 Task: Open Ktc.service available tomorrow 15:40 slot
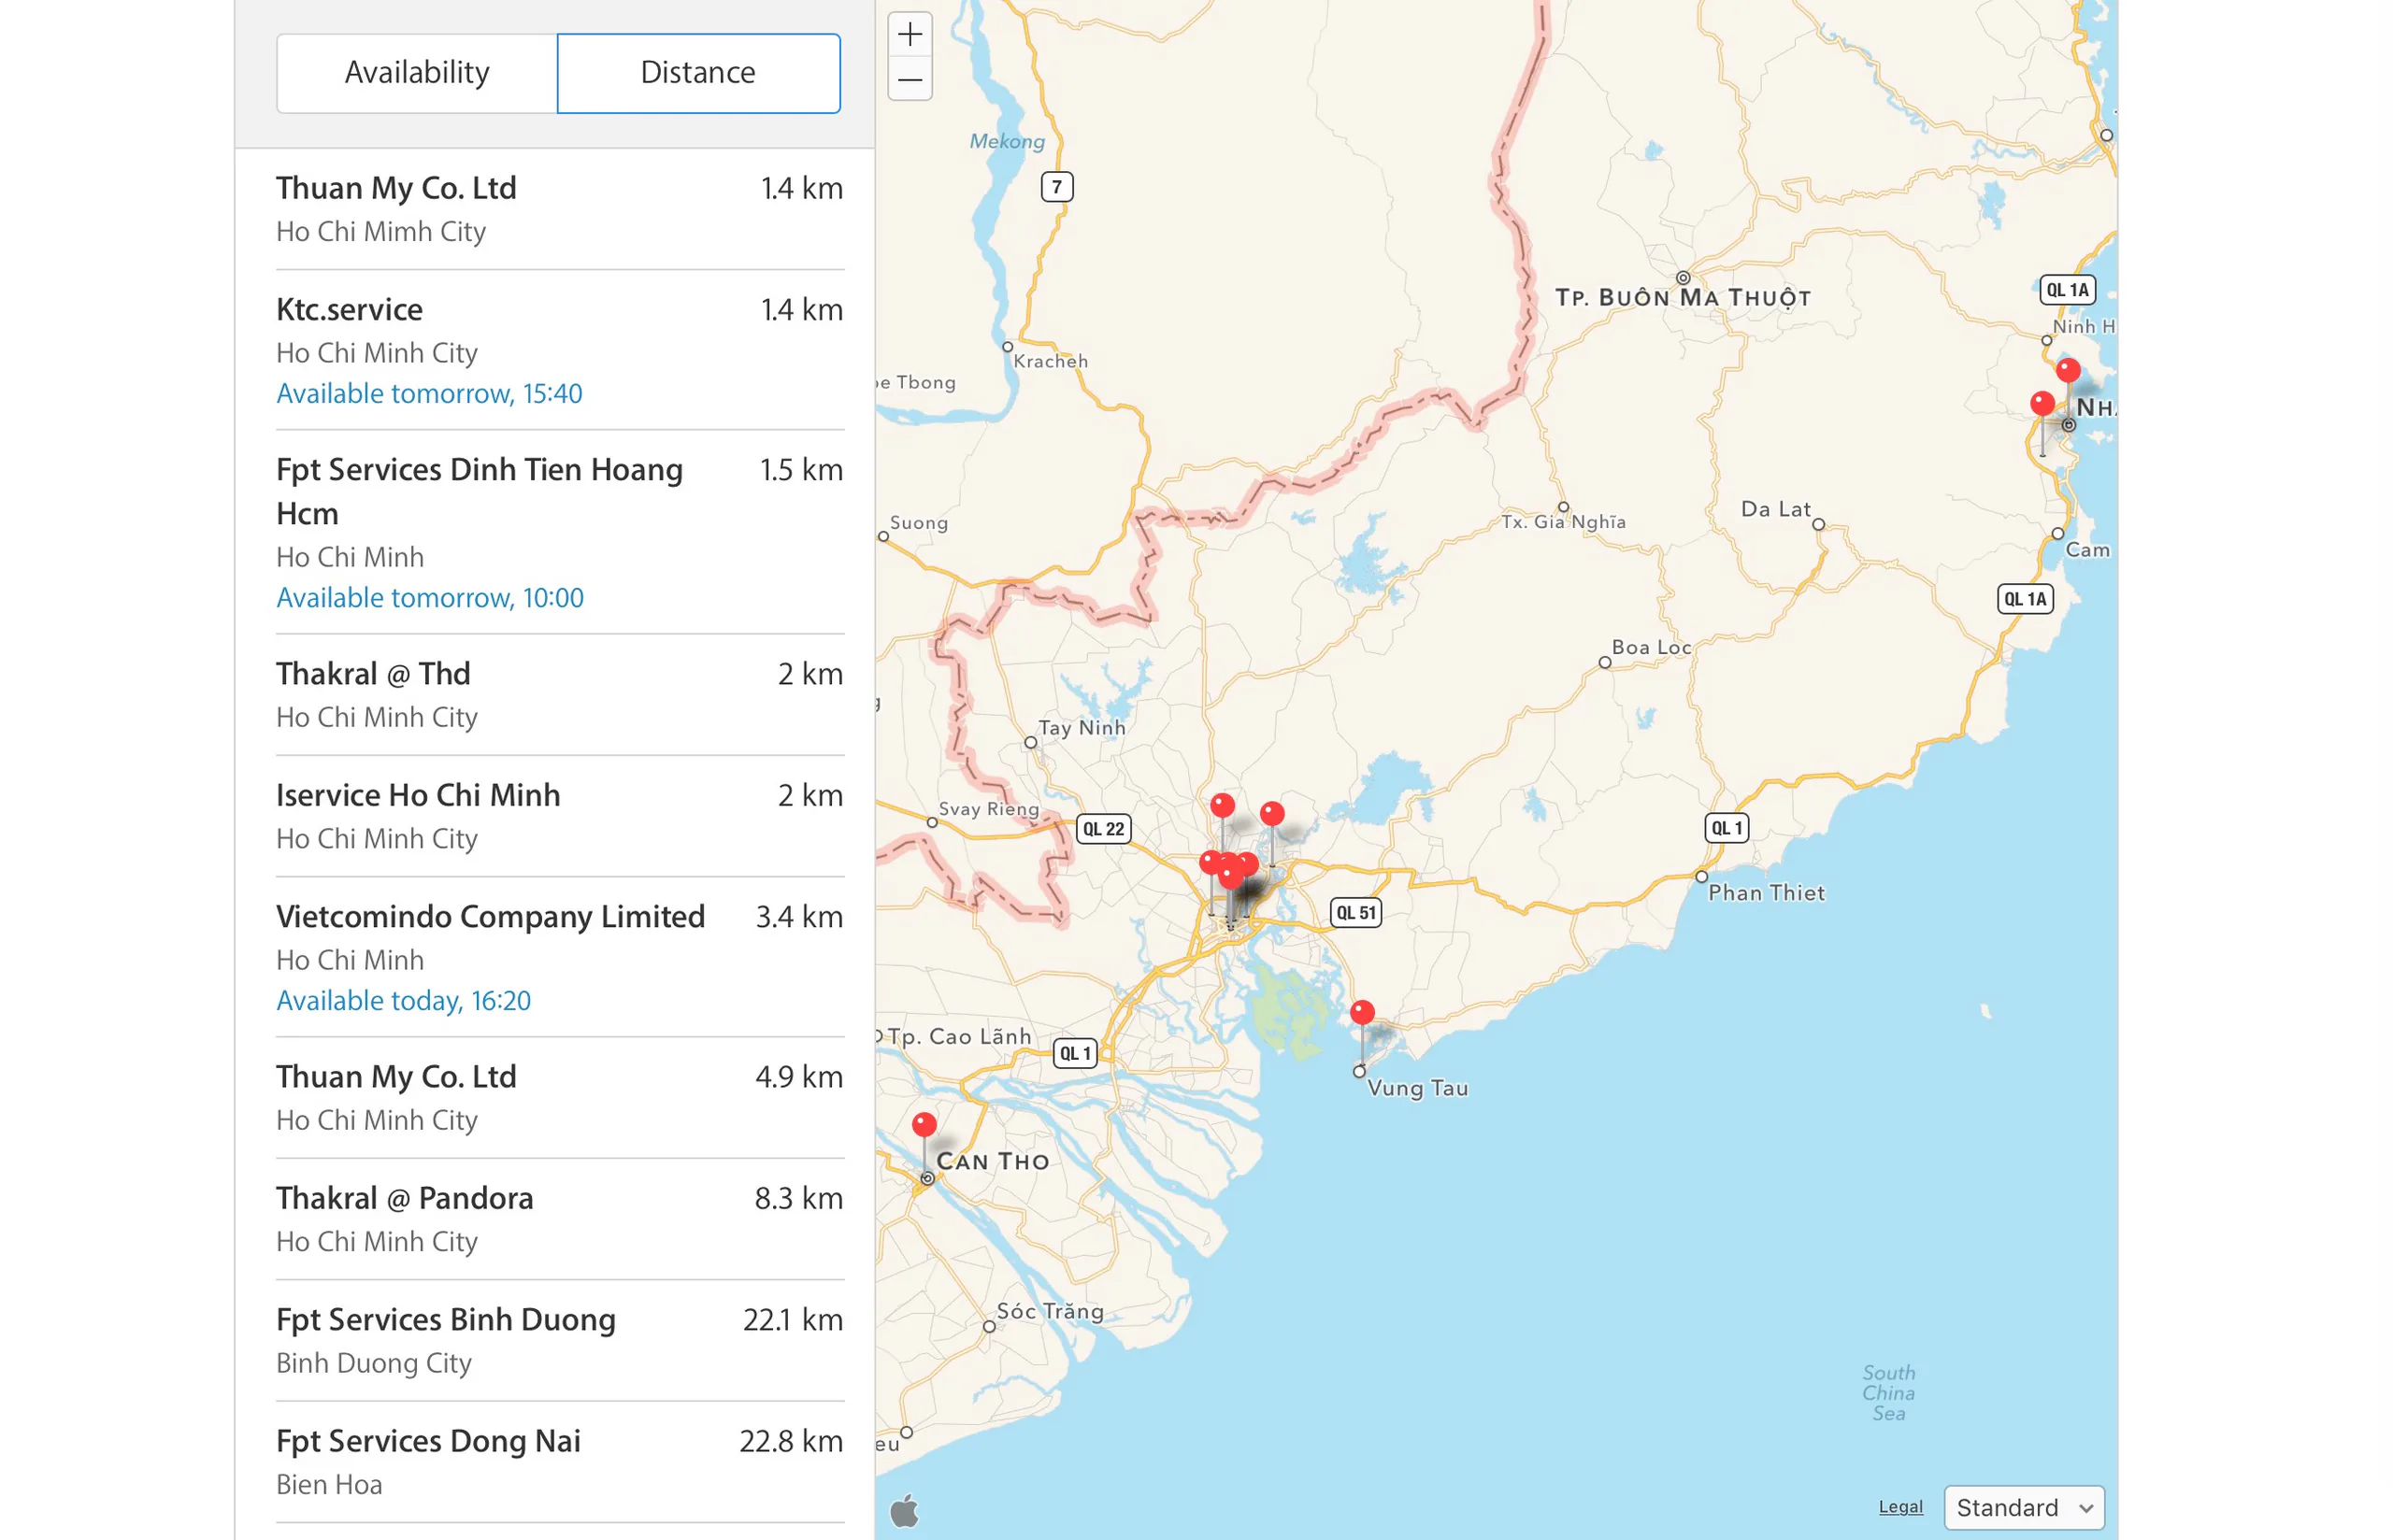click(429, 394)
